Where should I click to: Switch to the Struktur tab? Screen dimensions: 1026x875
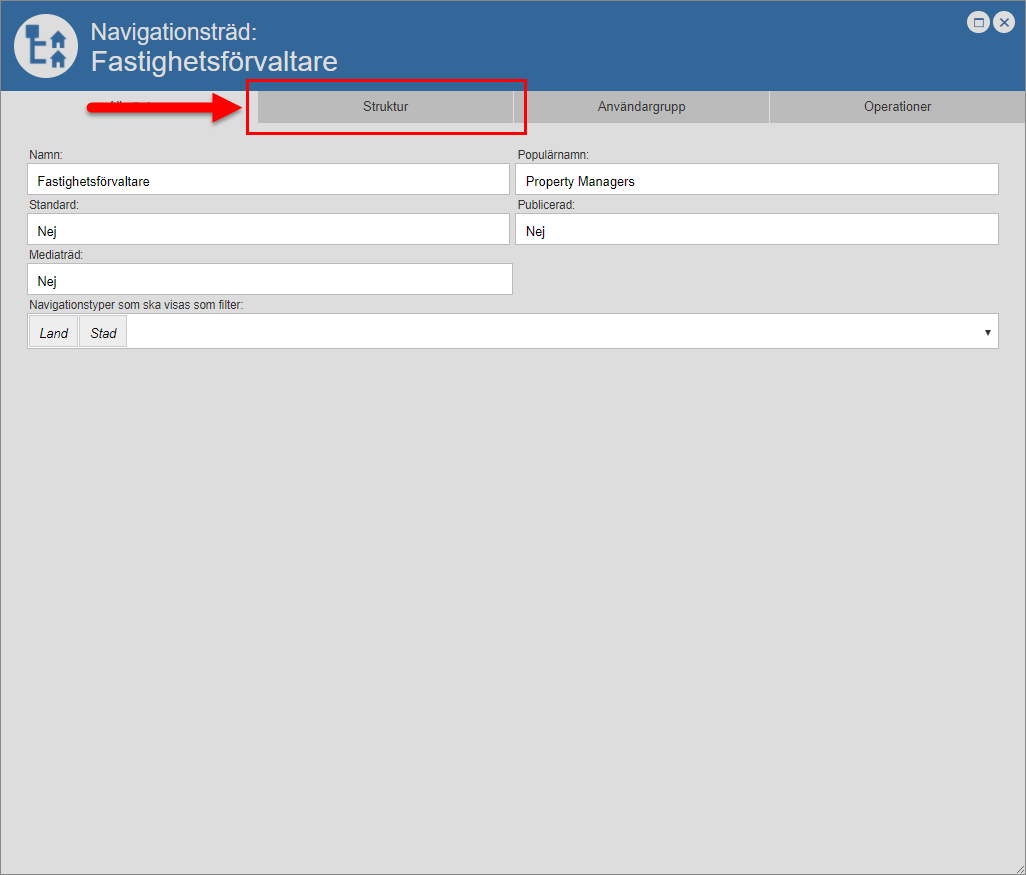[385, 107]
